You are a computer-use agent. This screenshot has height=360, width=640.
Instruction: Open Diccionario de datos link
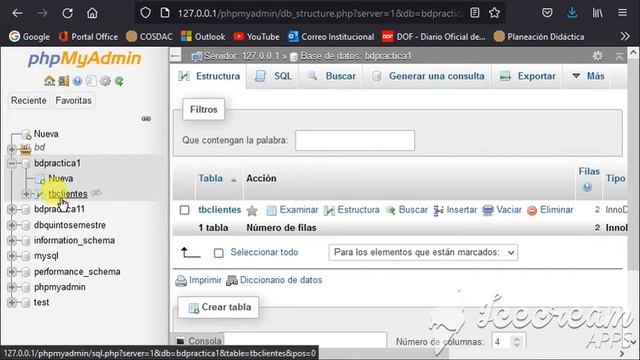[274, 280]
